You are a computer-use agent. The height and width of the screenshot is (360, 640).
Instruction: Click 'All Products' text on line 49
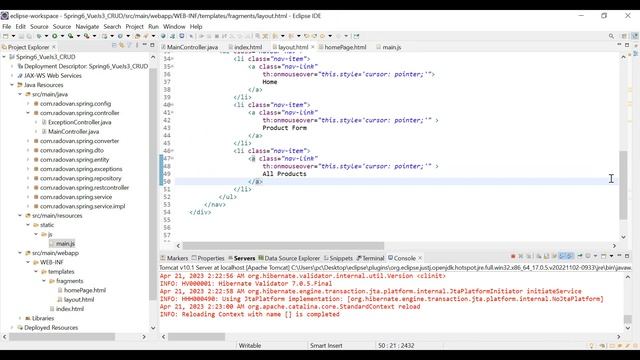[x=284, y=174]
